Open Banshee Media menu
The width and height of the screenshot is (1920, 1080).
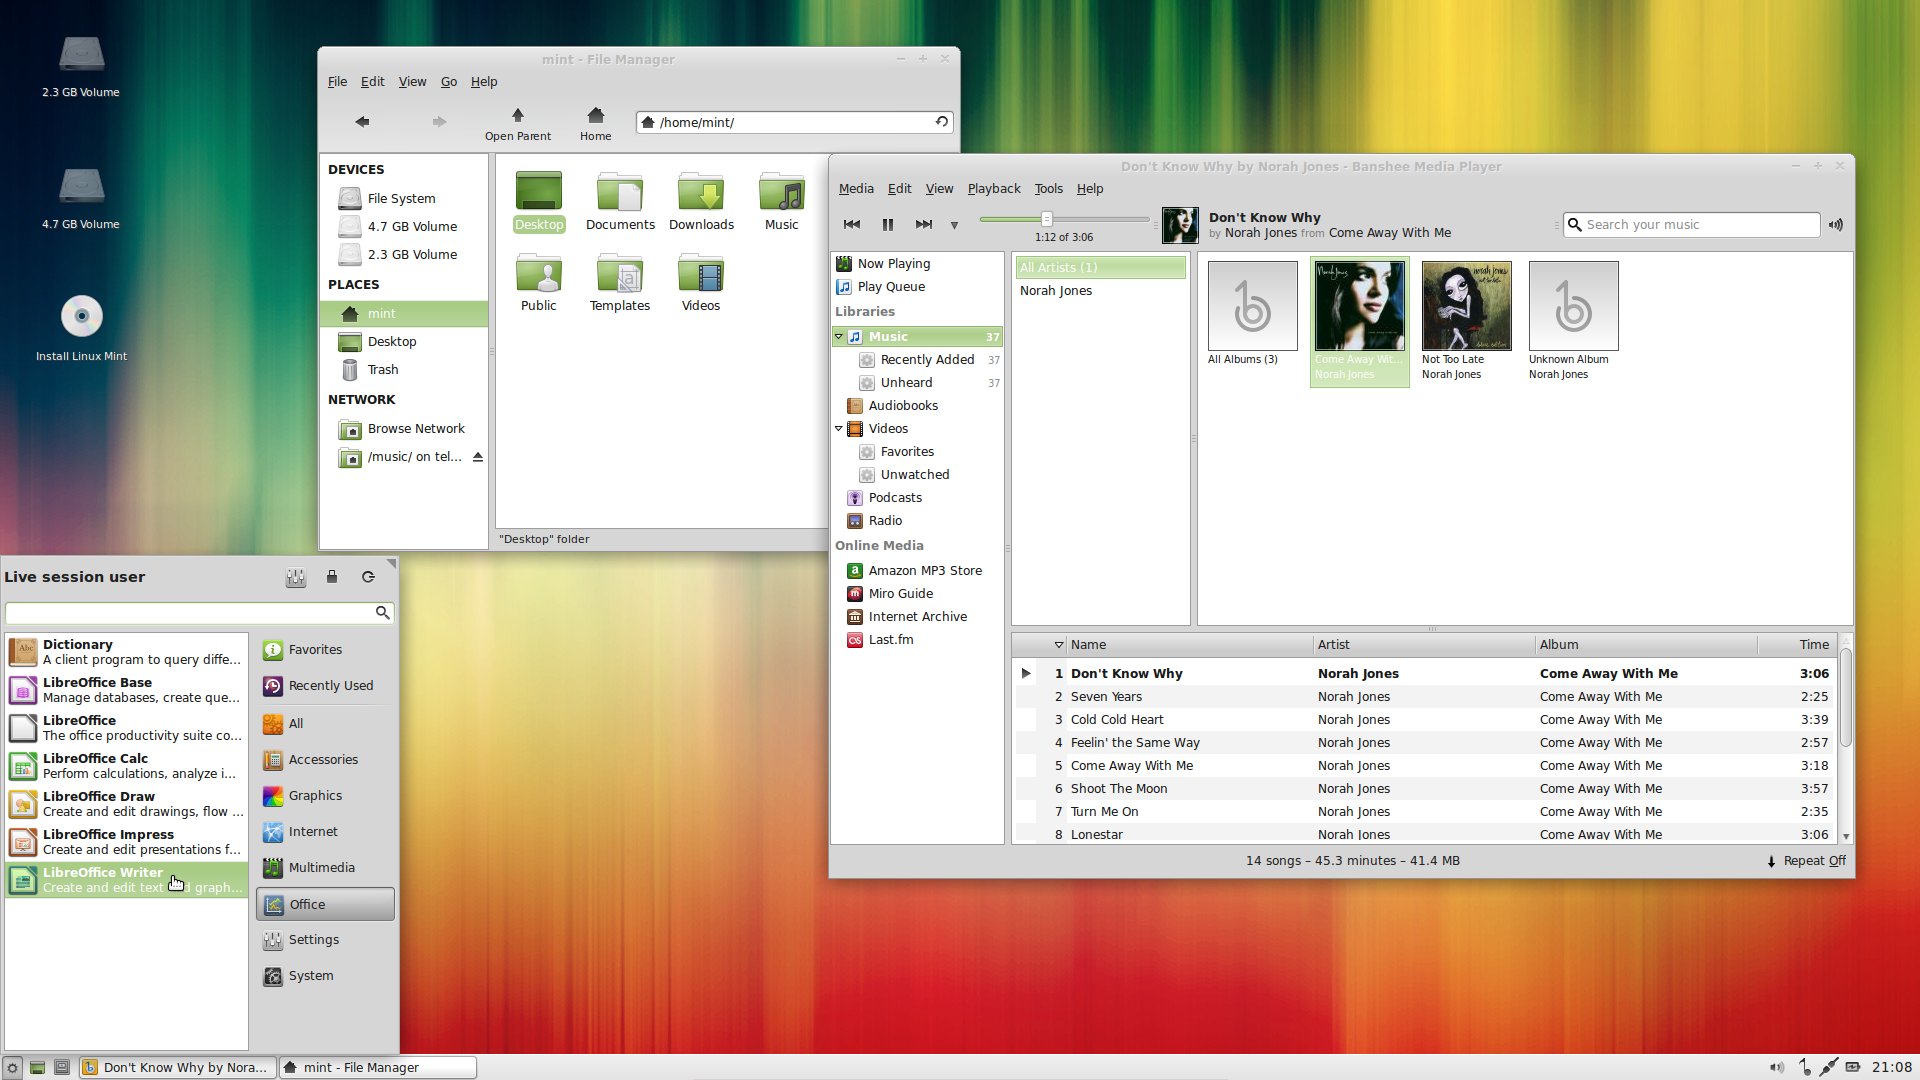(x=856, y=189)
